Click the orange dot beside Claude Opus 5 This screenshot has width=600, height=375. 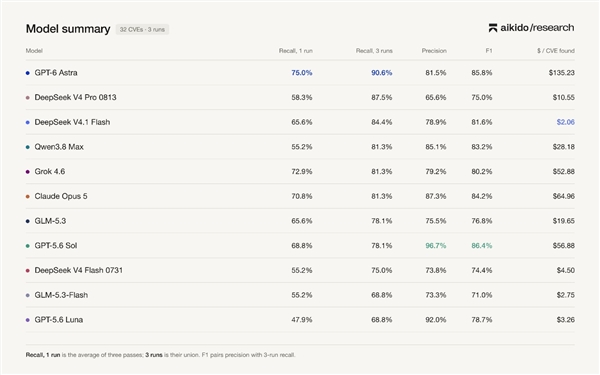(x=28, y=196)
